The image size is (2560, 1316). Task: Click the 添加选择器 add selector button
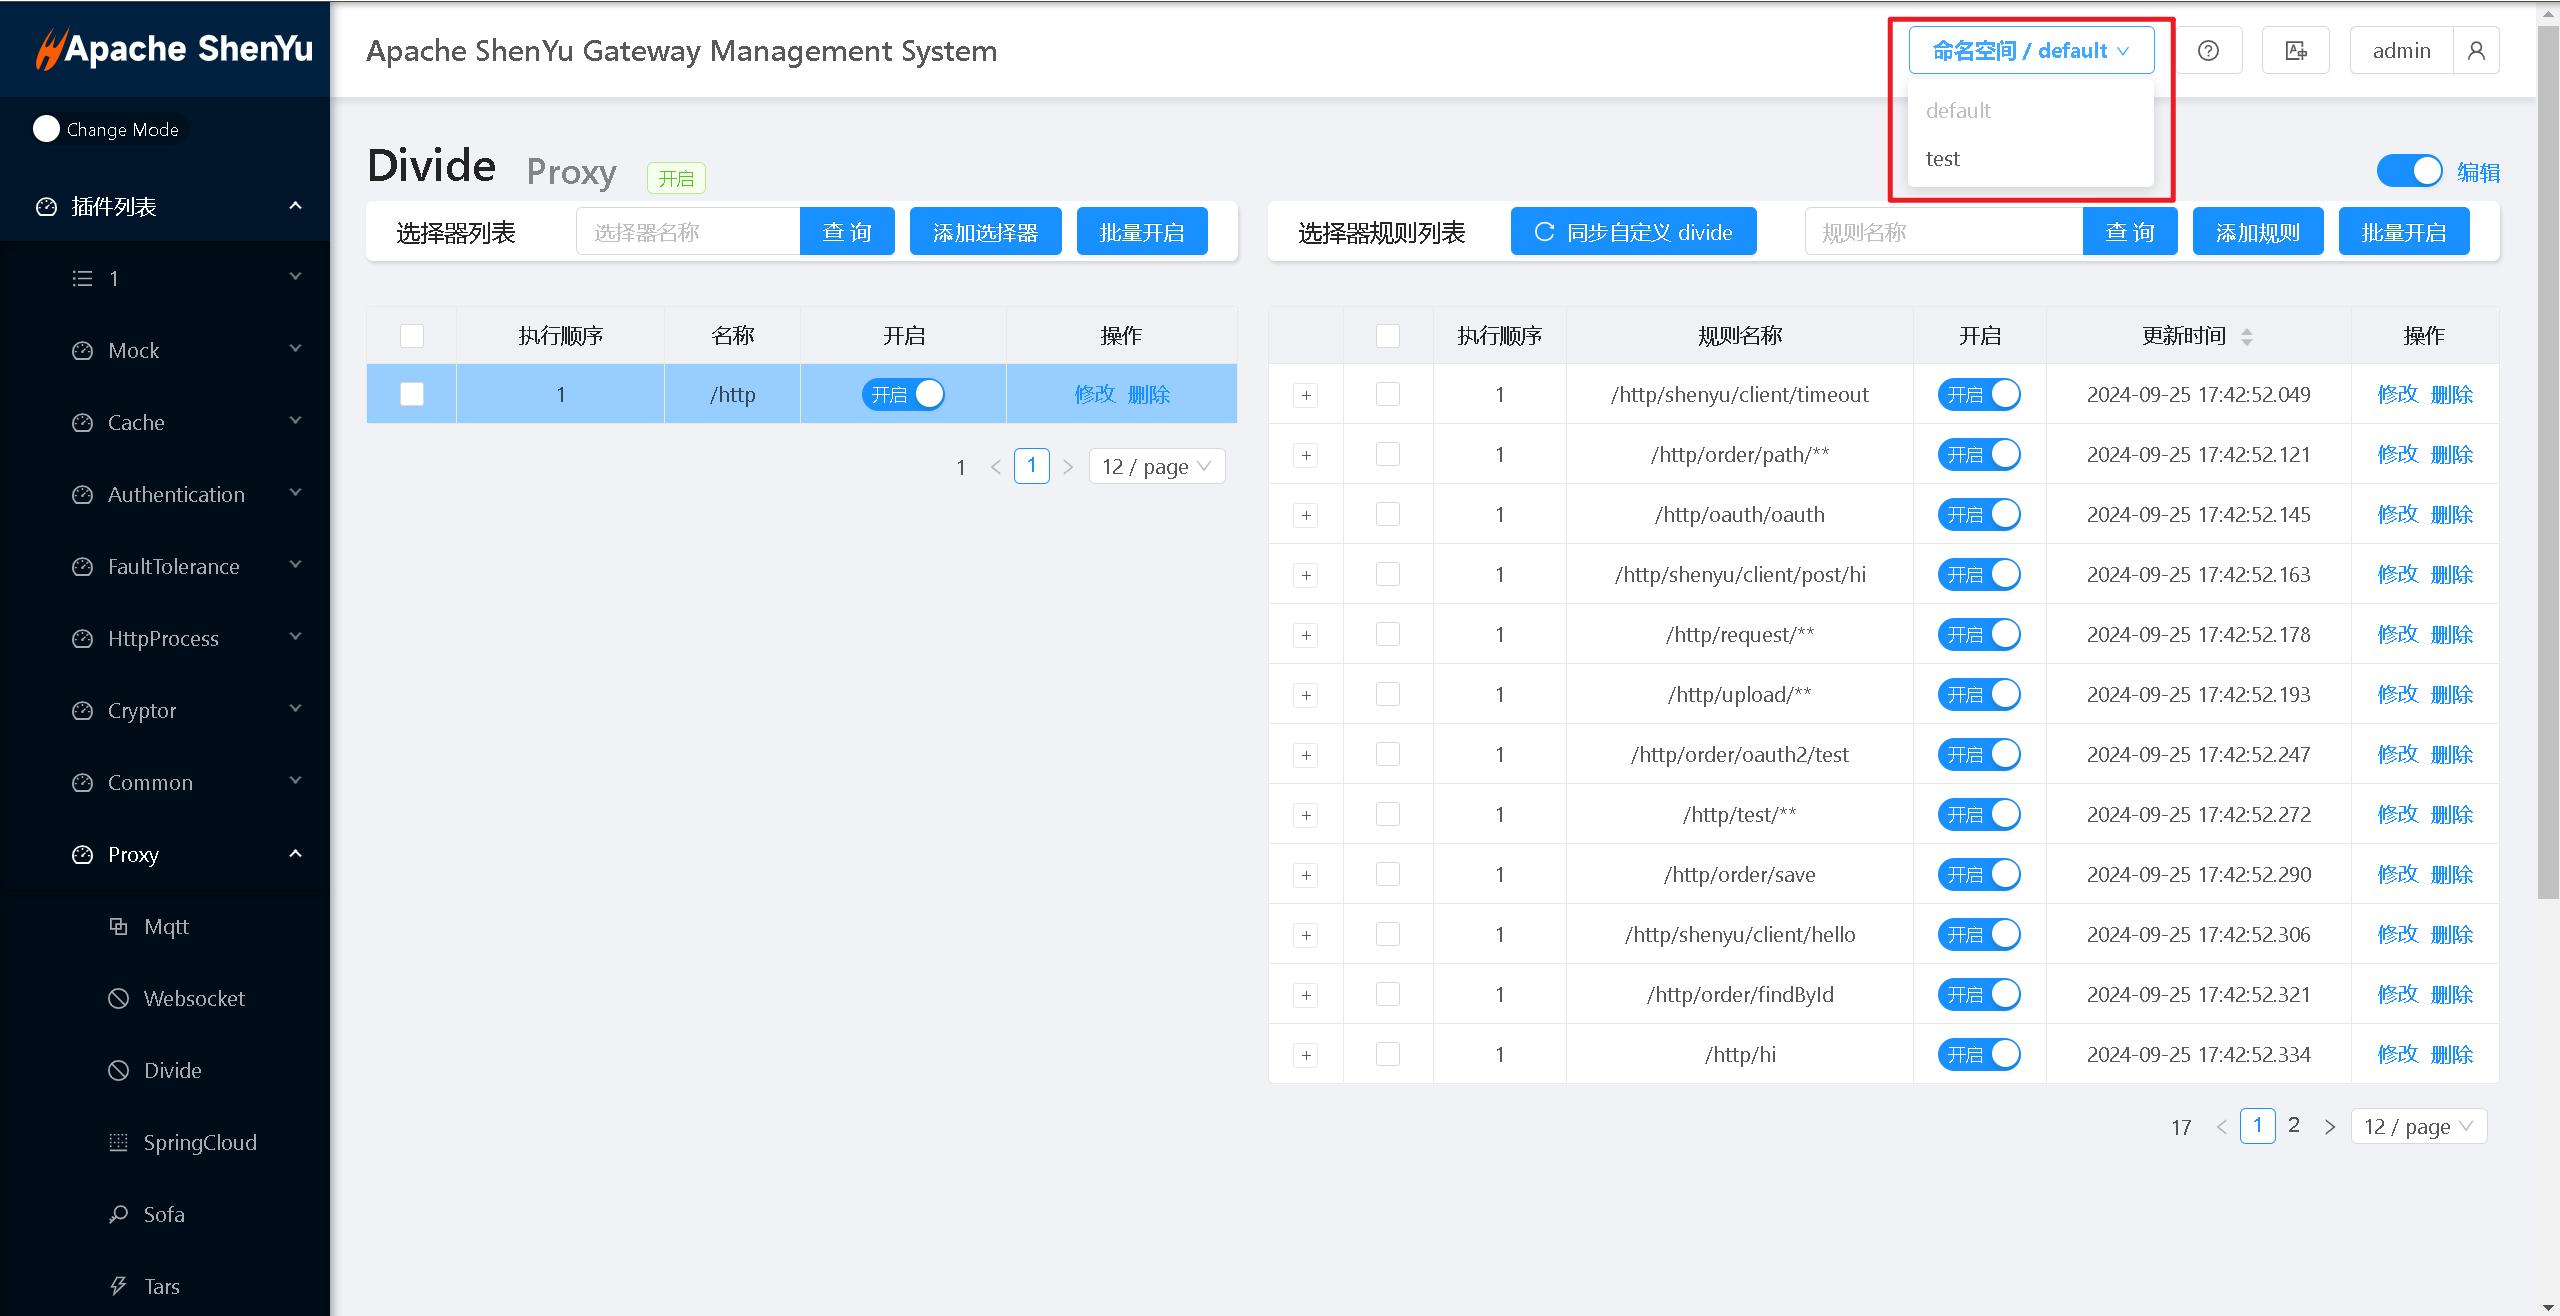pyautogui.click(x=985, y=232)
